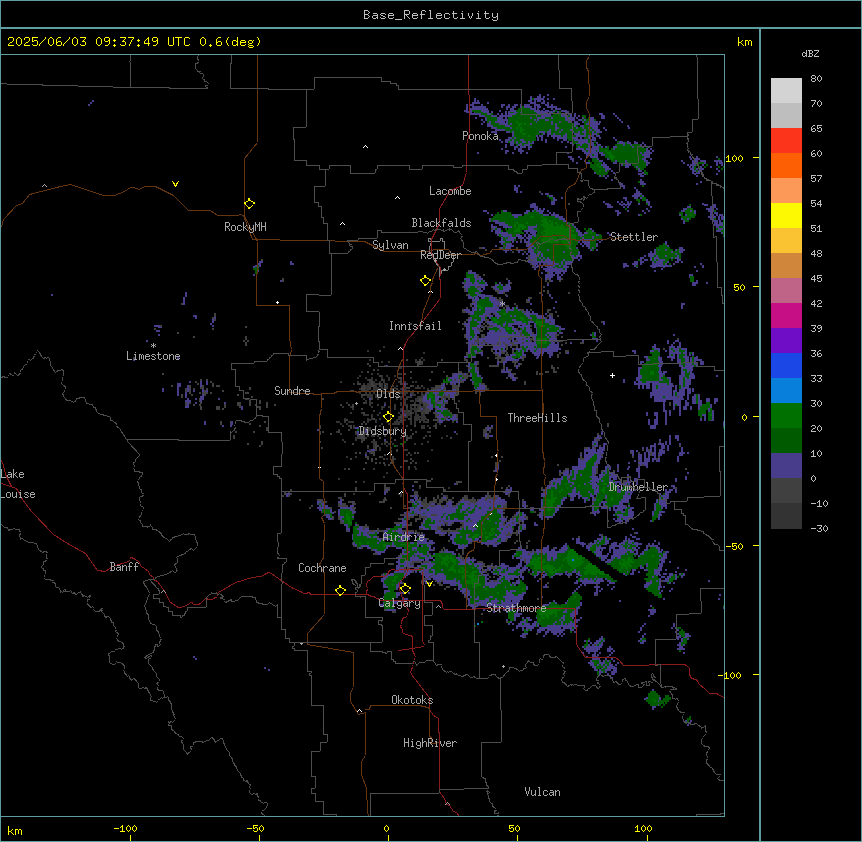The height and width of the screenshot is (842, 862).
Task: Click the Limestone label
Action: (x=153, y=356)
